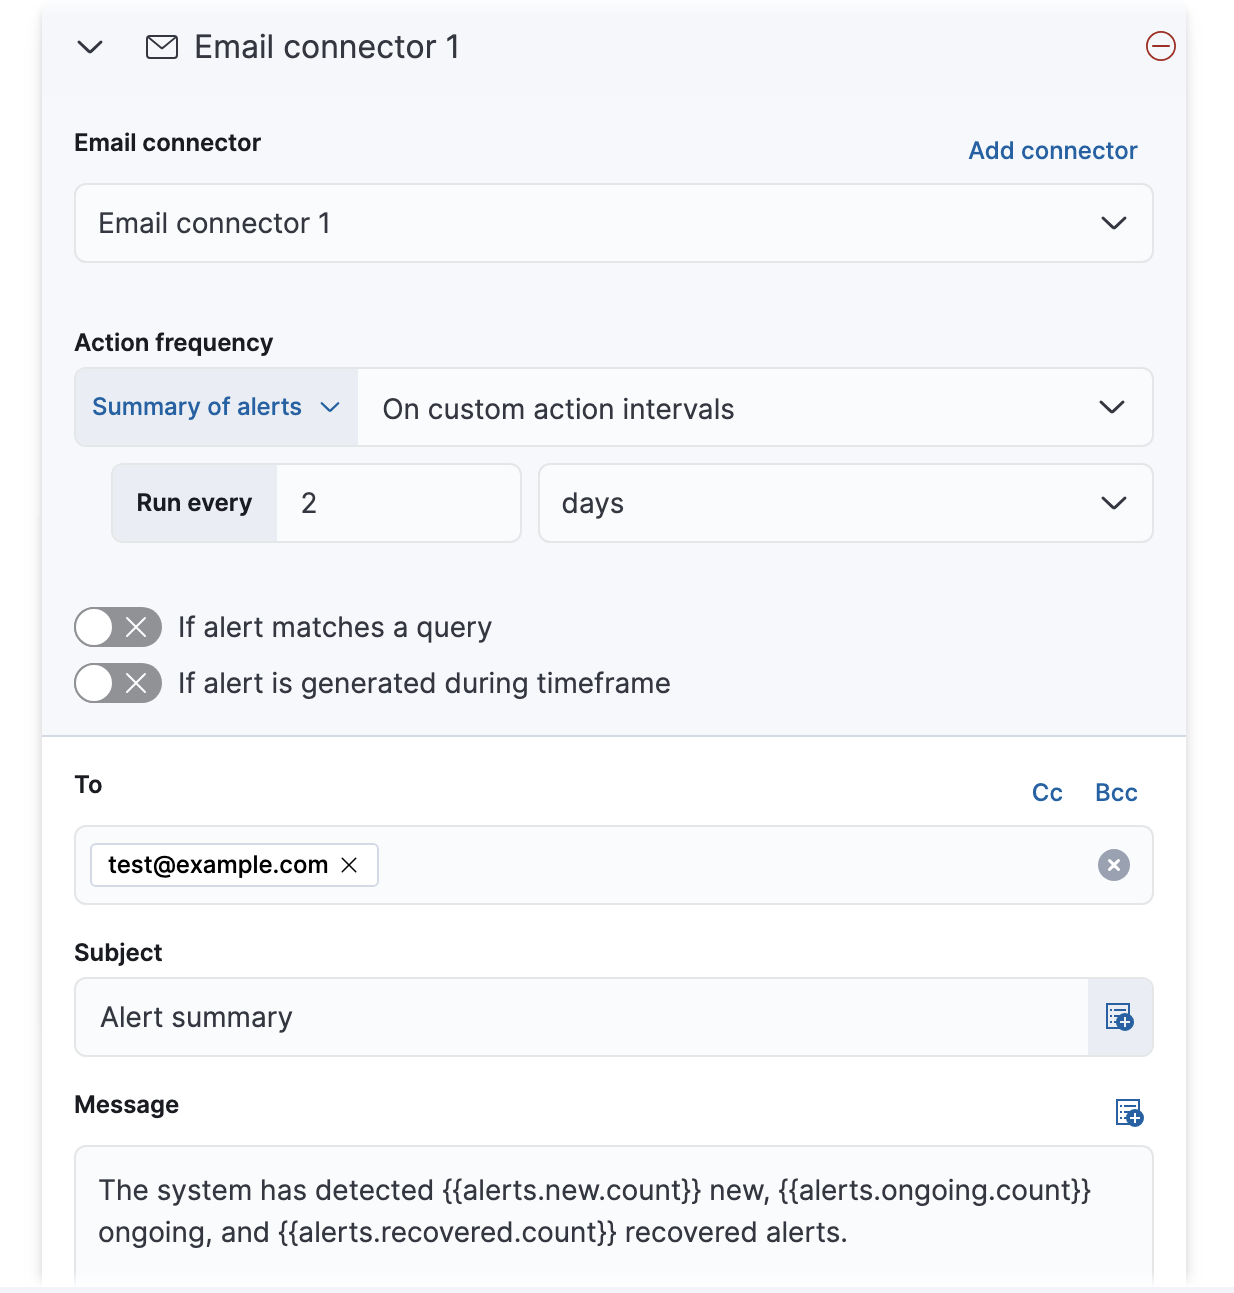1234x1293 pixels.
Task: Show the Bcc field
Action: pos(1115,792)
